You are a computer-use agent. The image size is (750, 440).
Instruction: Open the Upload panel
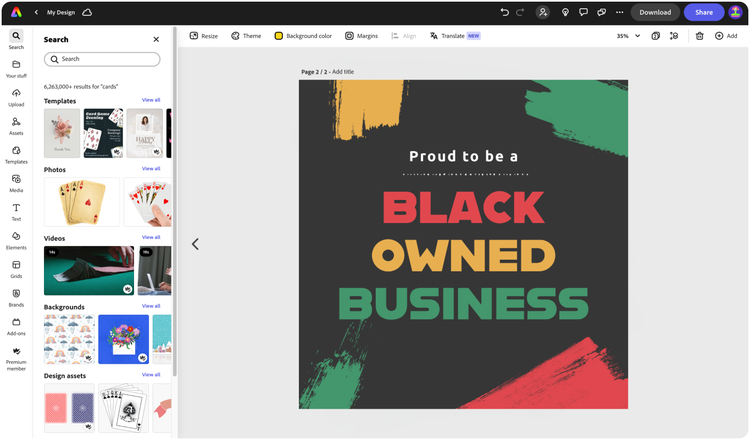click(16, 98)
